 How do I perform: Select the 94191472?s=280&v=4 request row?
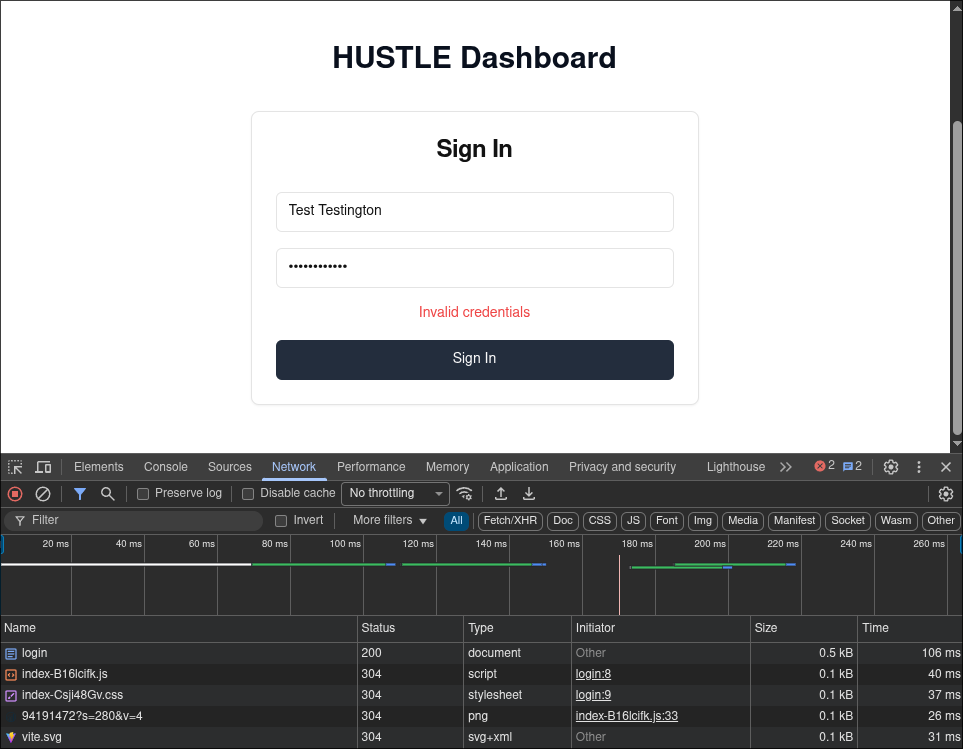pyautogui.click(x=482, y=716)
